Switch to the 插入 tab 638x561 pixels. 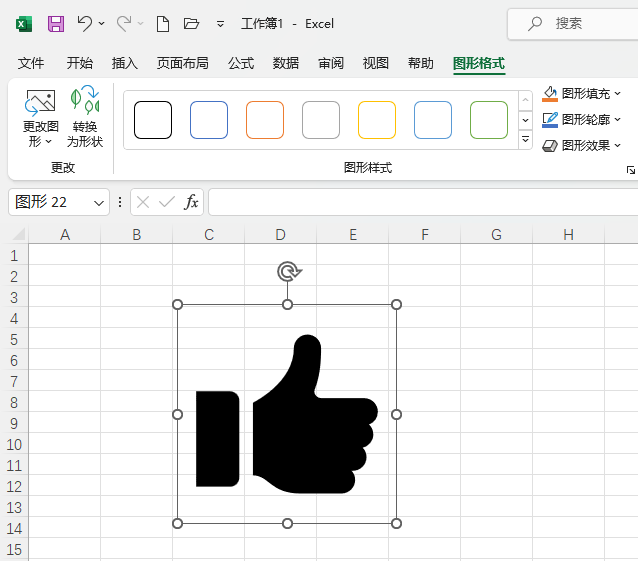[x=125, y=63]
